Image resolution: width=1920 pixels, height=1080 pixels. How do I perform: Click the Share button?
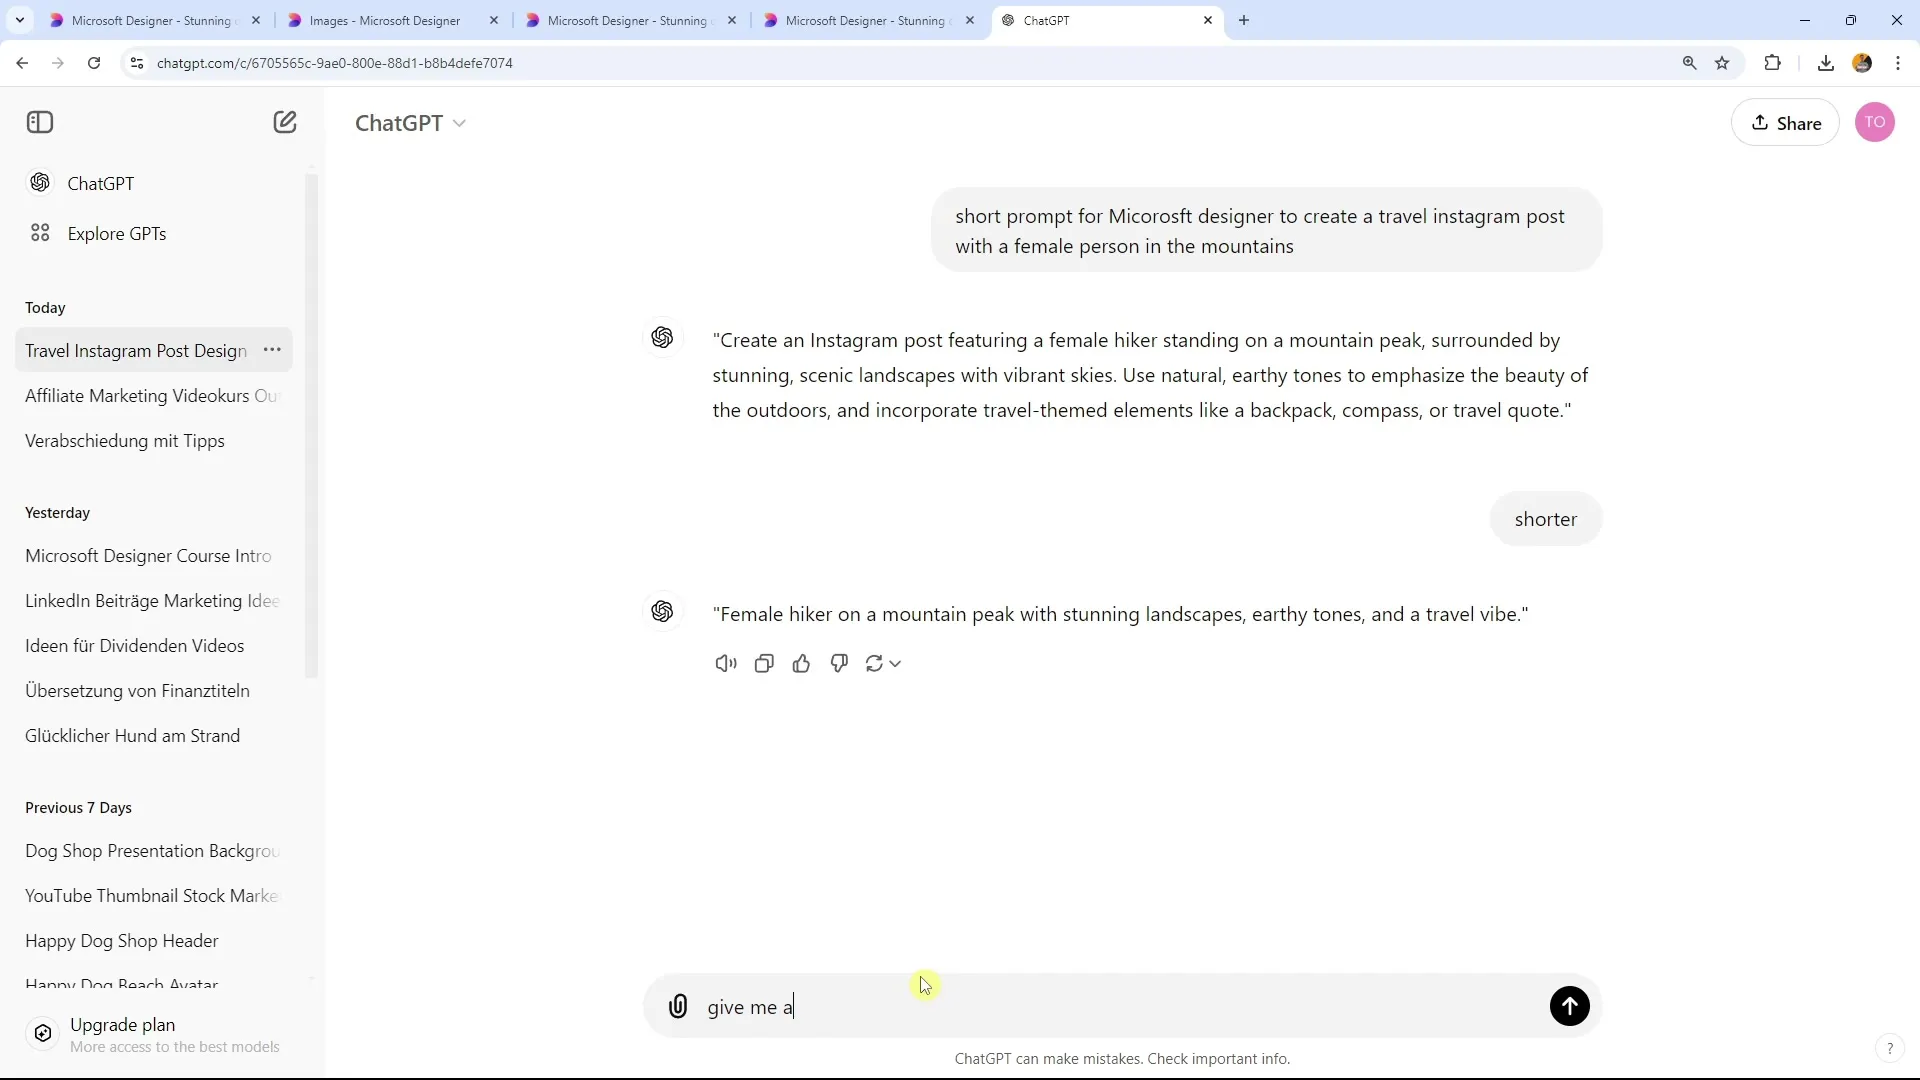1785,123
